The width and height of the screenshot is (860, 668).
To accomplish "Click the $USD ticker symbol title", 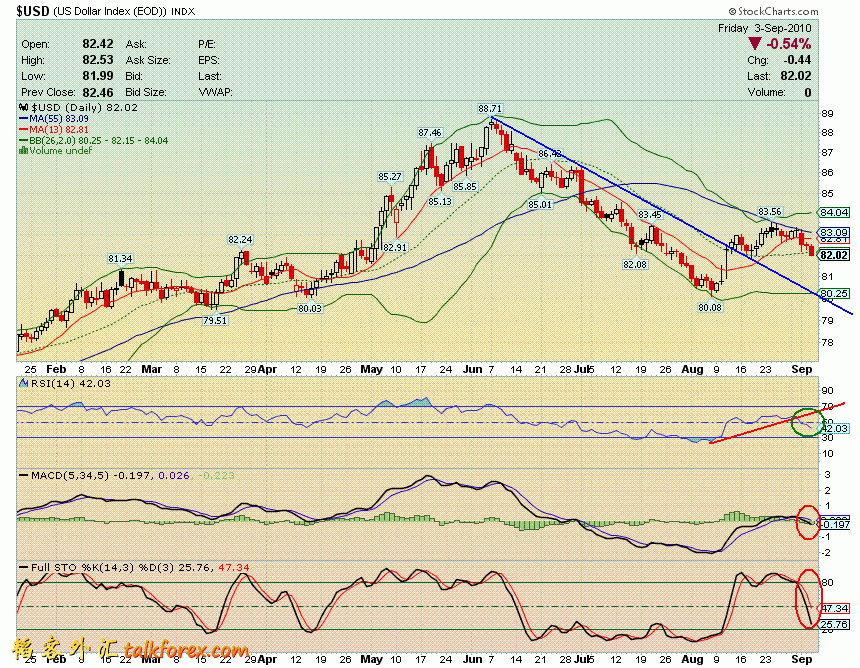I will point(33,11).
